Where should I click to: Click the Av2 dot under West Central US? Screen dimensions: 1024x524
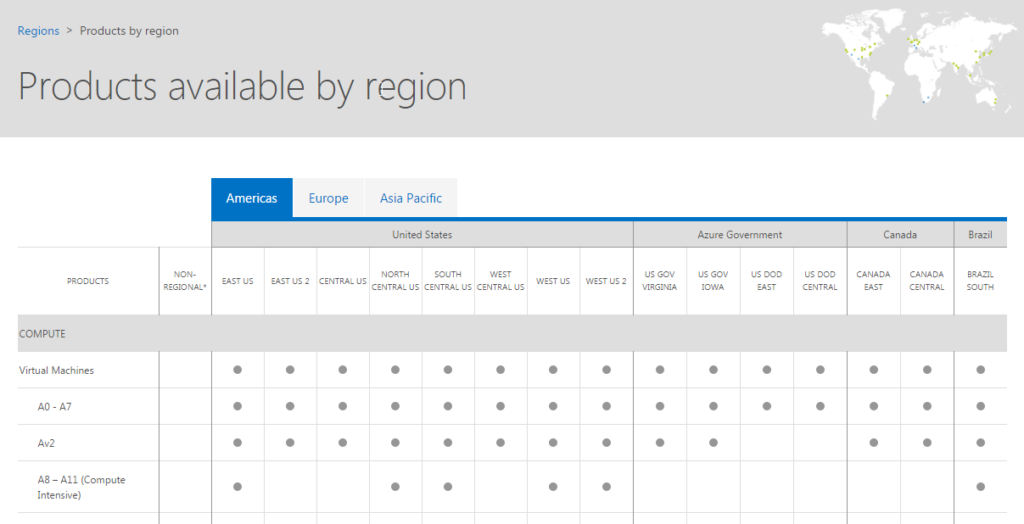500,443
